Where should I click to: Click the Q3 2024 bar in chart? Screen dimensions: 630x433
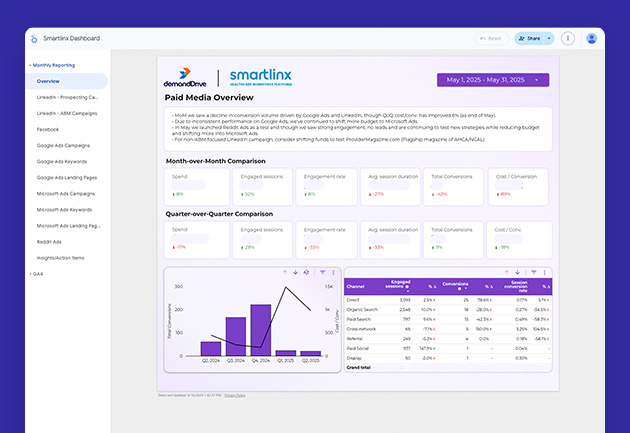(x=236, y=337)
